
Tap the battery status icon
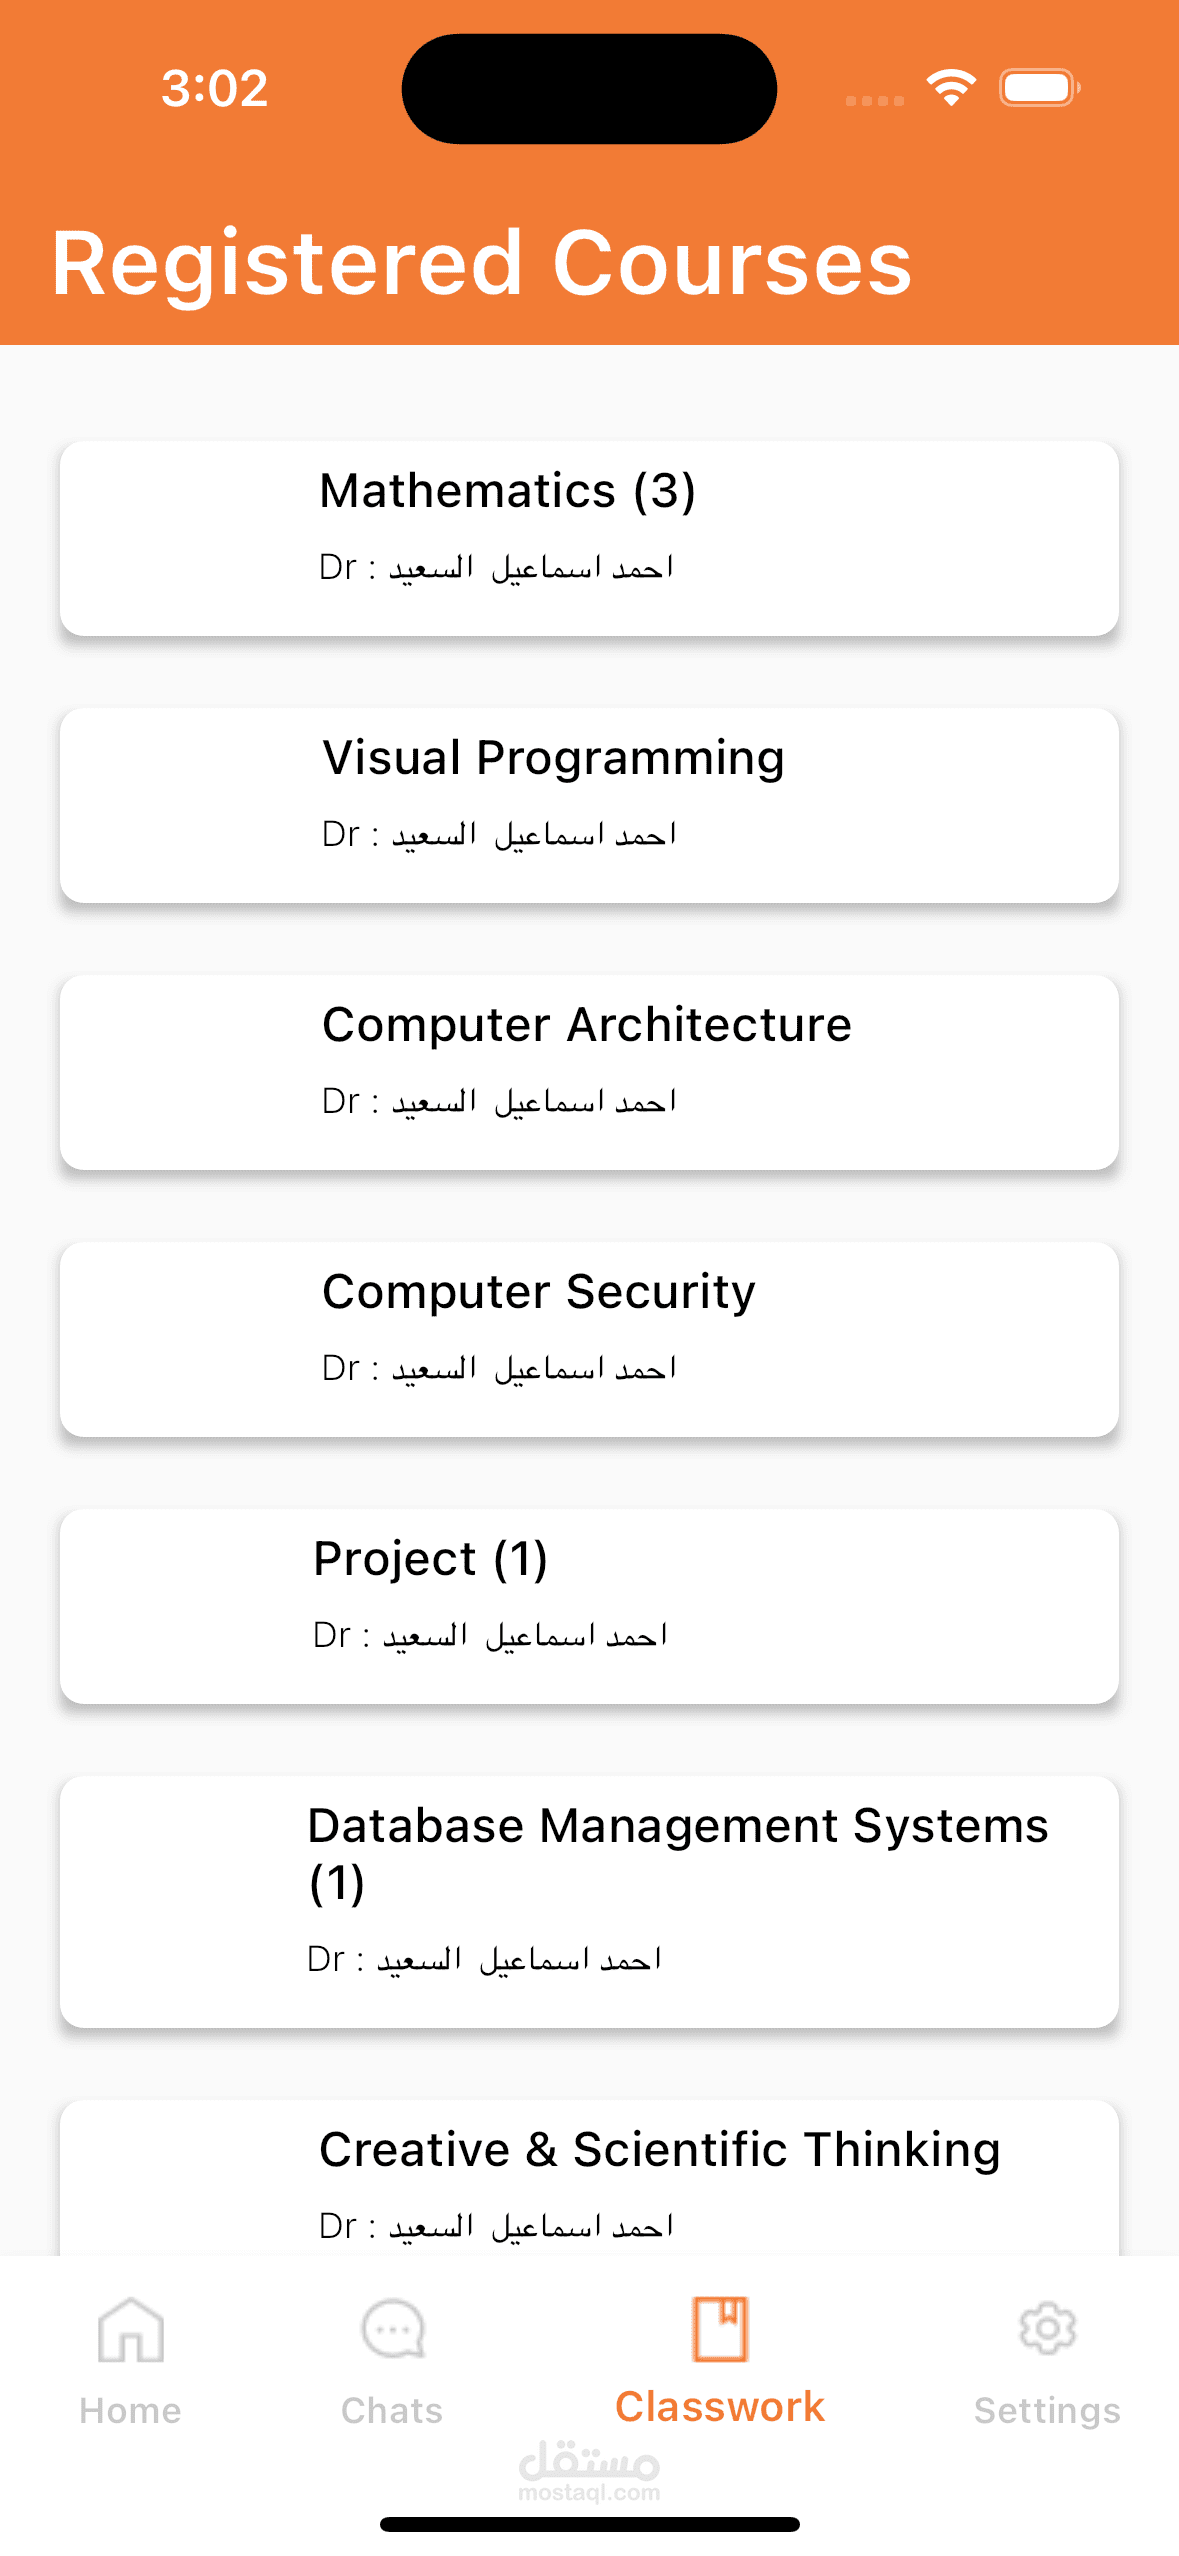point(1040,88)
